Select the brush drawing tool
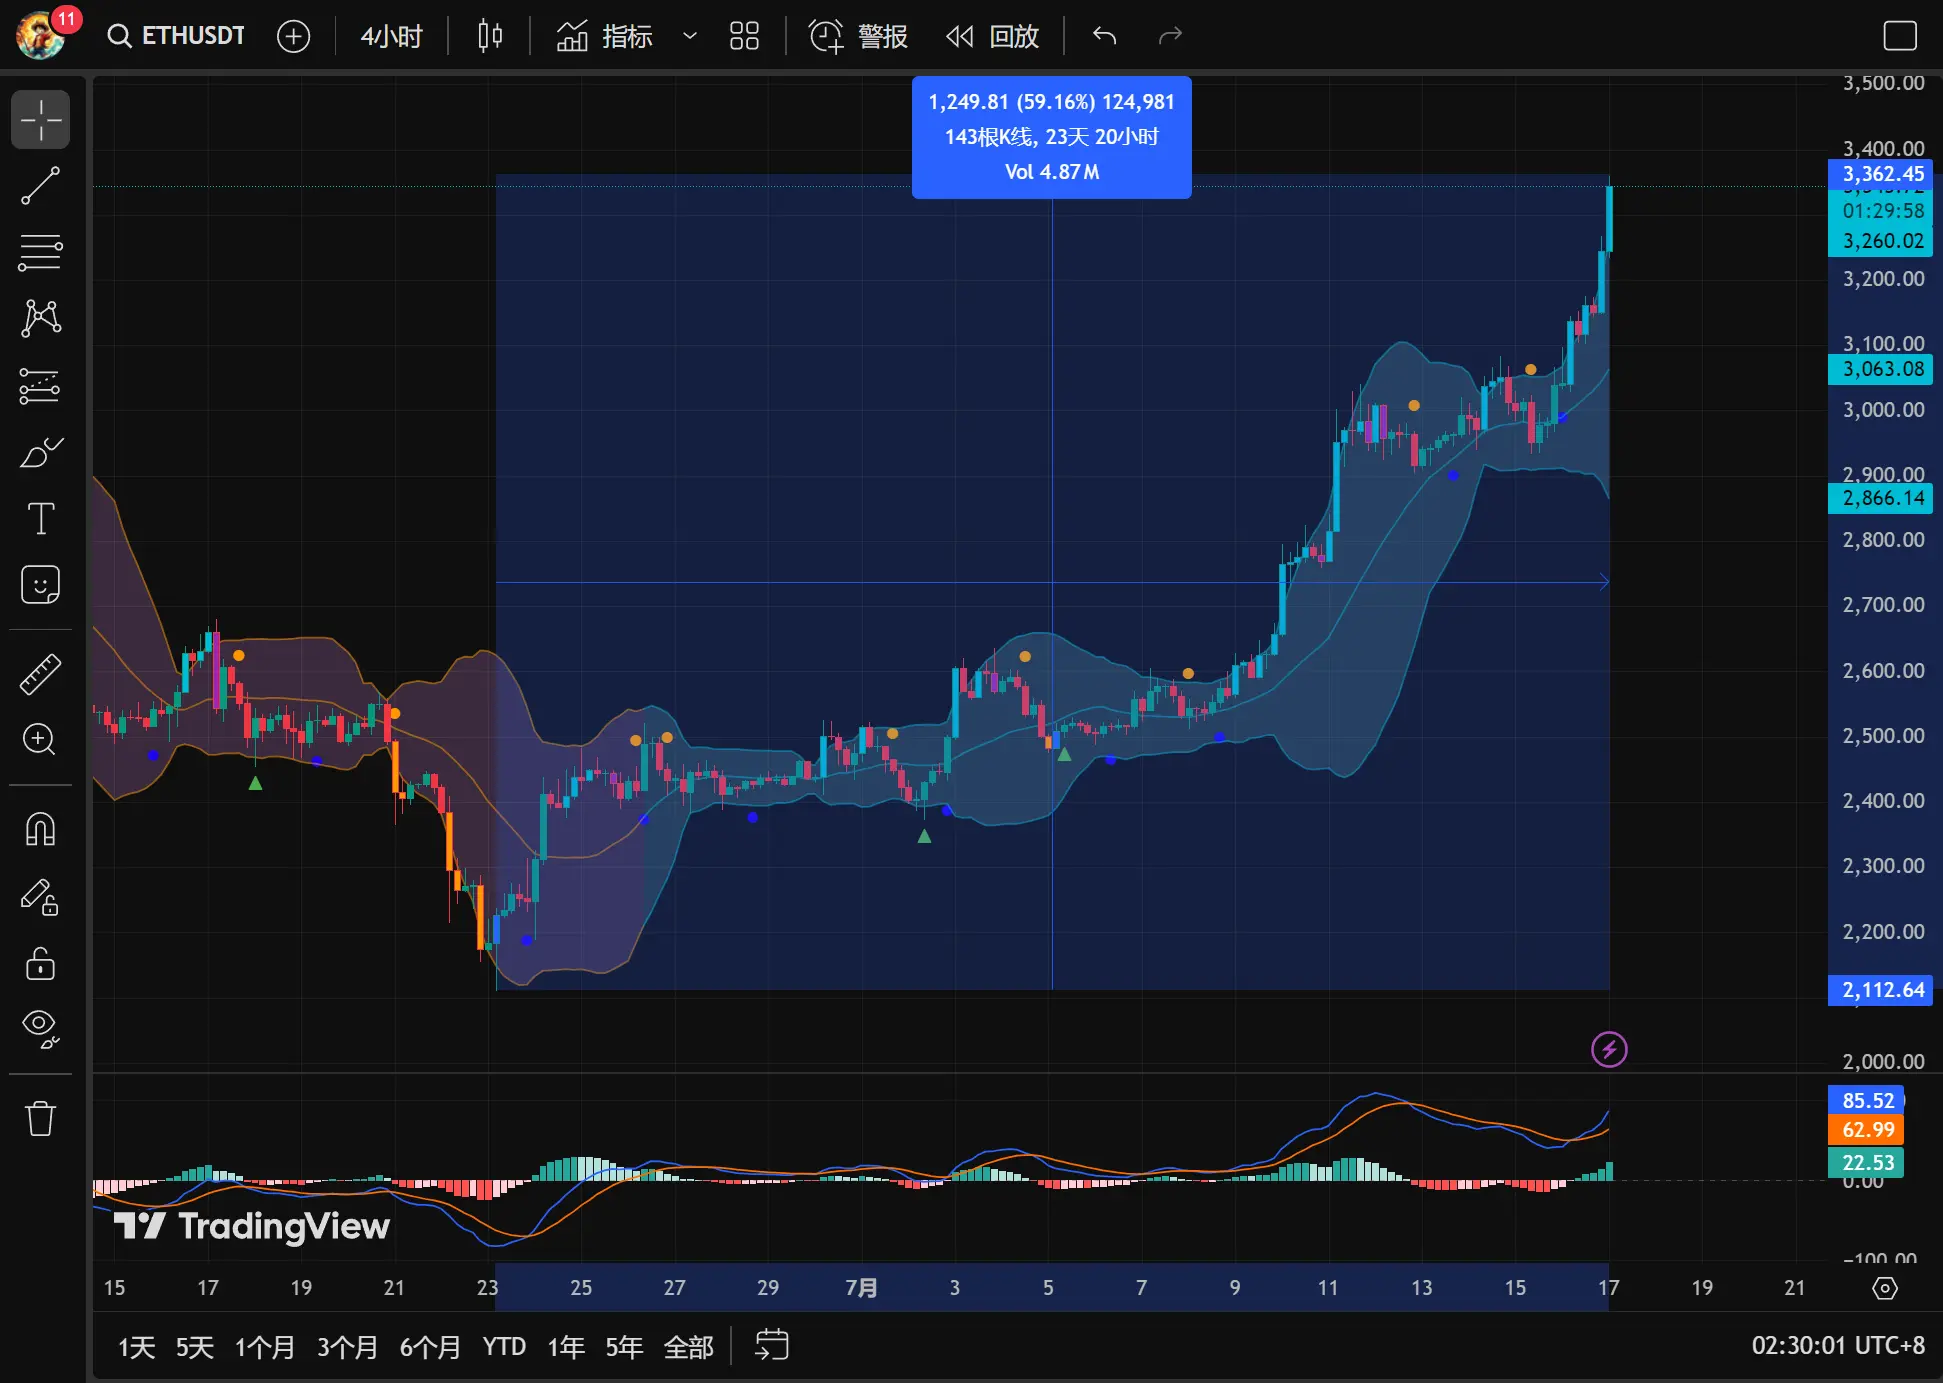 pos(41,452)
